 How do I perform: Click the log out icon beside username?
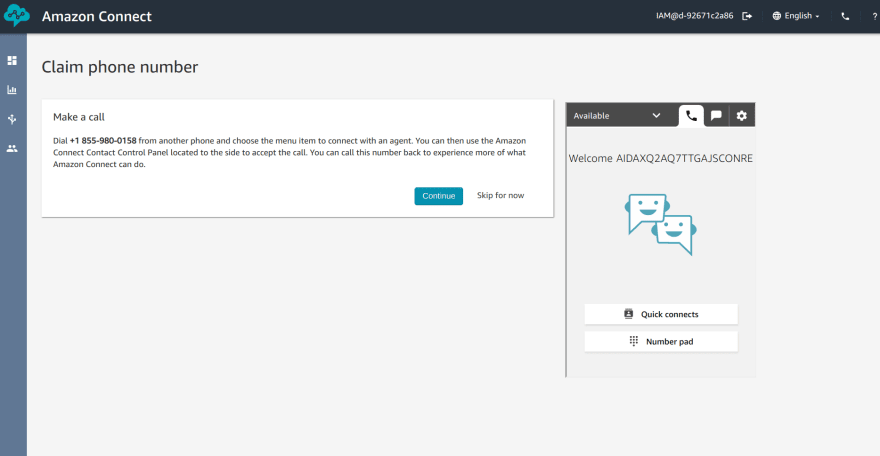747,16
